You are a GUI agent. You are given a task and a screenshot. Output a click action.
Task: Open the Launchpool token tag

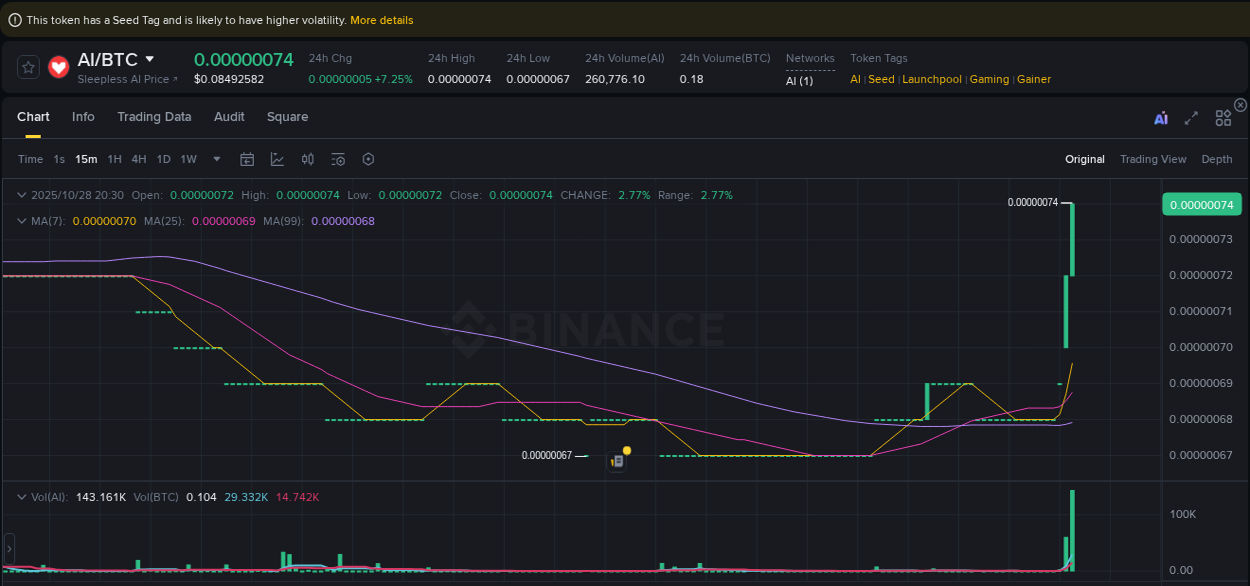pos(931,79)
